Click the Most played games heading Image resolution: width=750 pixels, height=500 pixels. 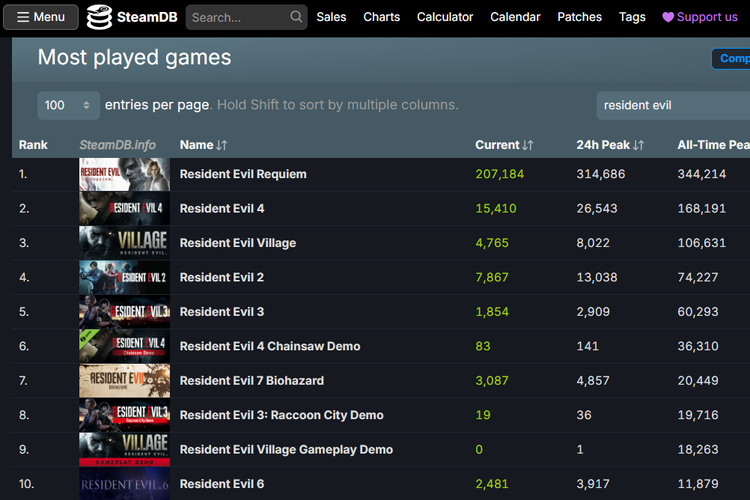[134, 57]
